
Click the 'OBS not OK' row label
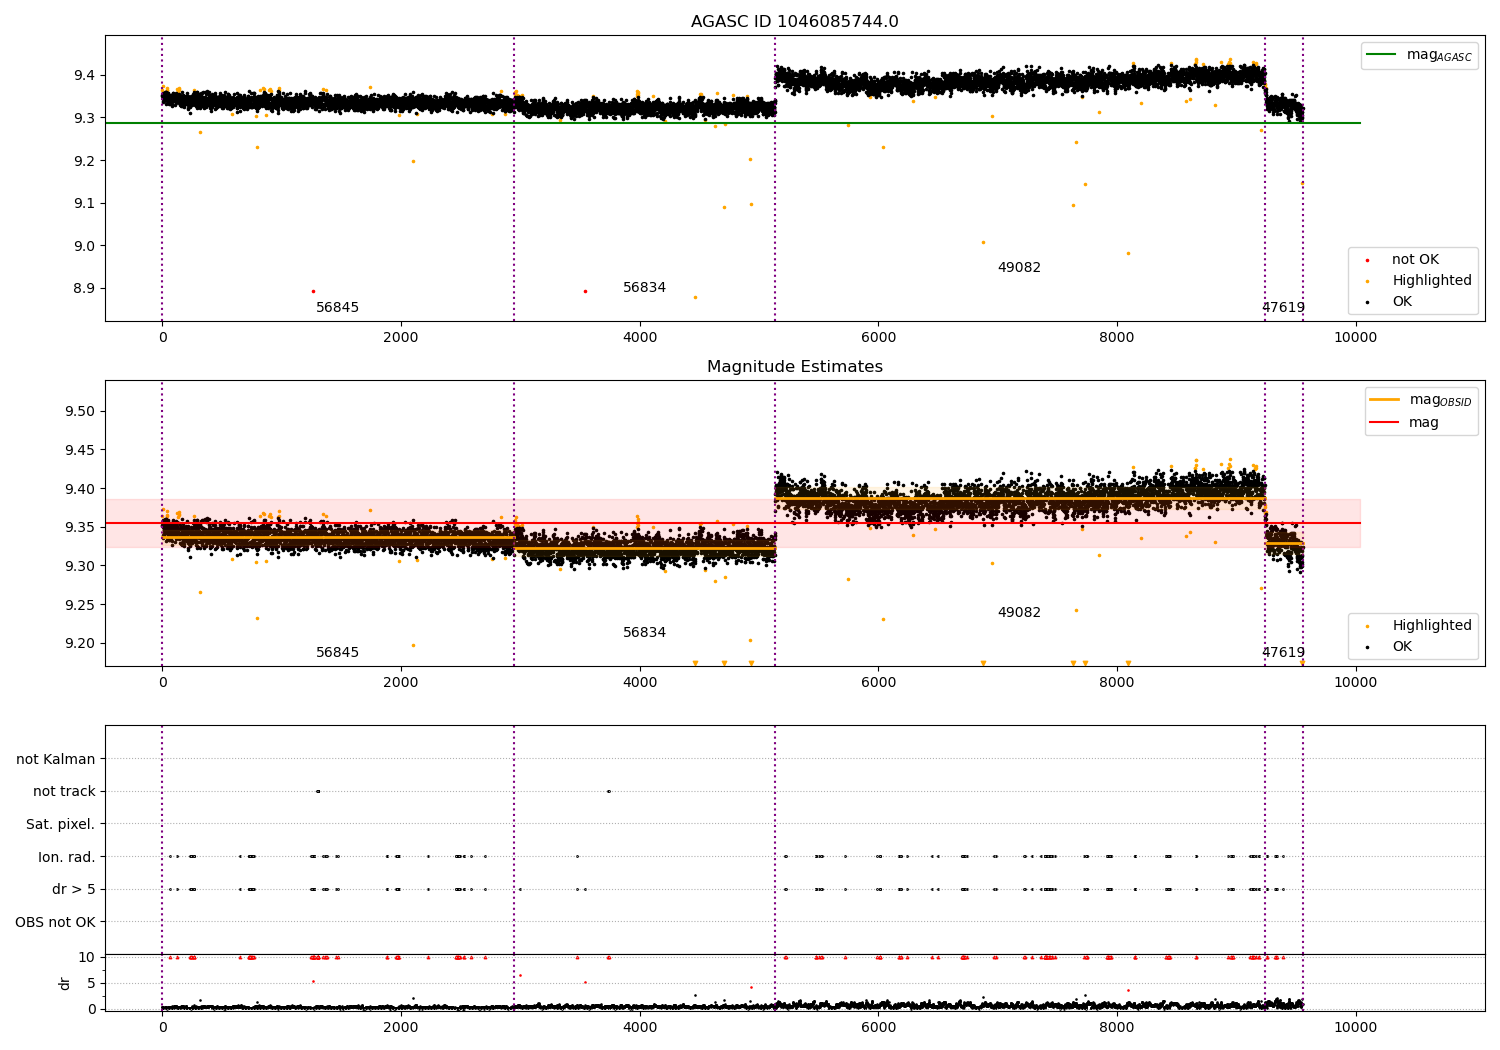pos(55,923)
